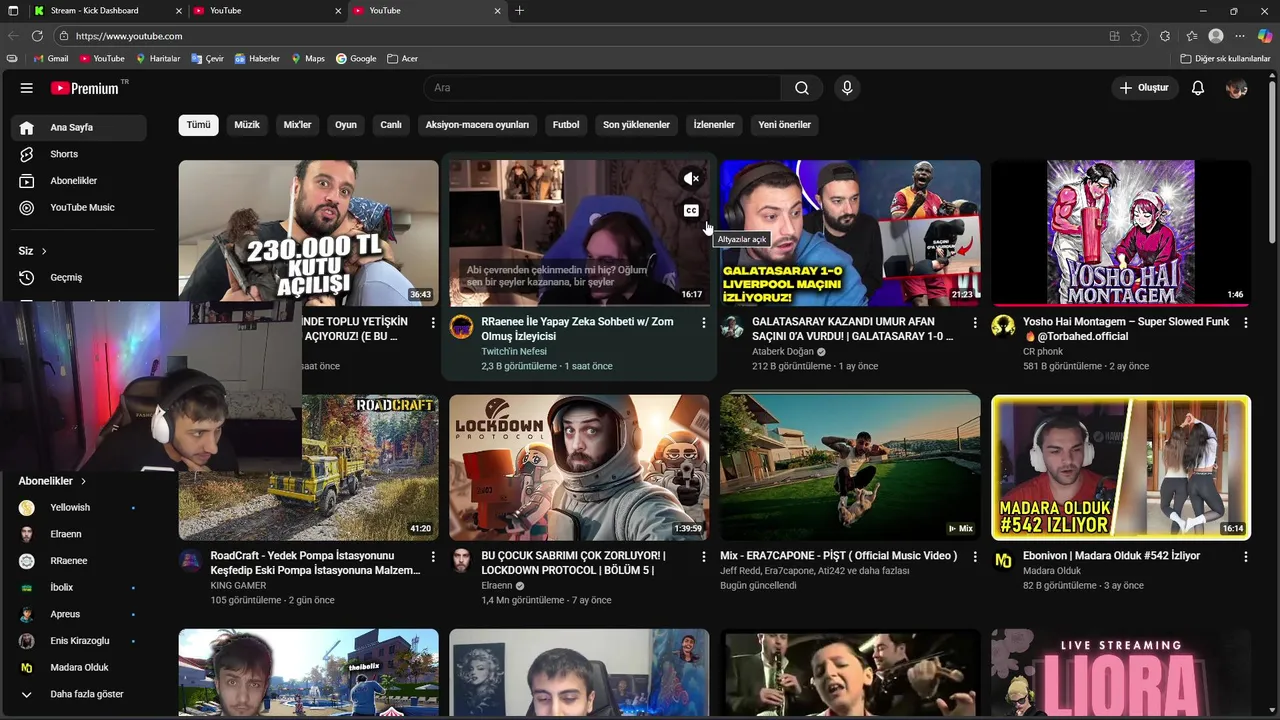Click the search magnifier button

pyautogui.click(x=801, y=88)
